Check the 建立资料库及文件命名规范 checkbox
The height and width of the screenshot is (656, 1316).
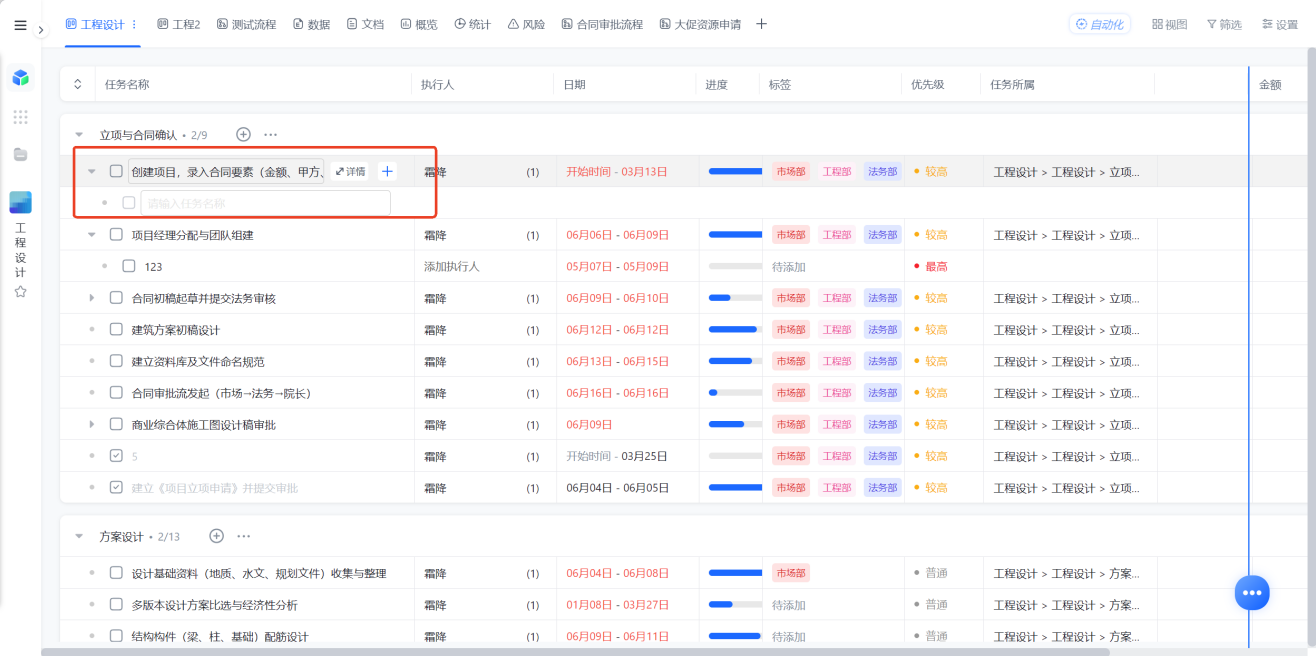point(116,360)
